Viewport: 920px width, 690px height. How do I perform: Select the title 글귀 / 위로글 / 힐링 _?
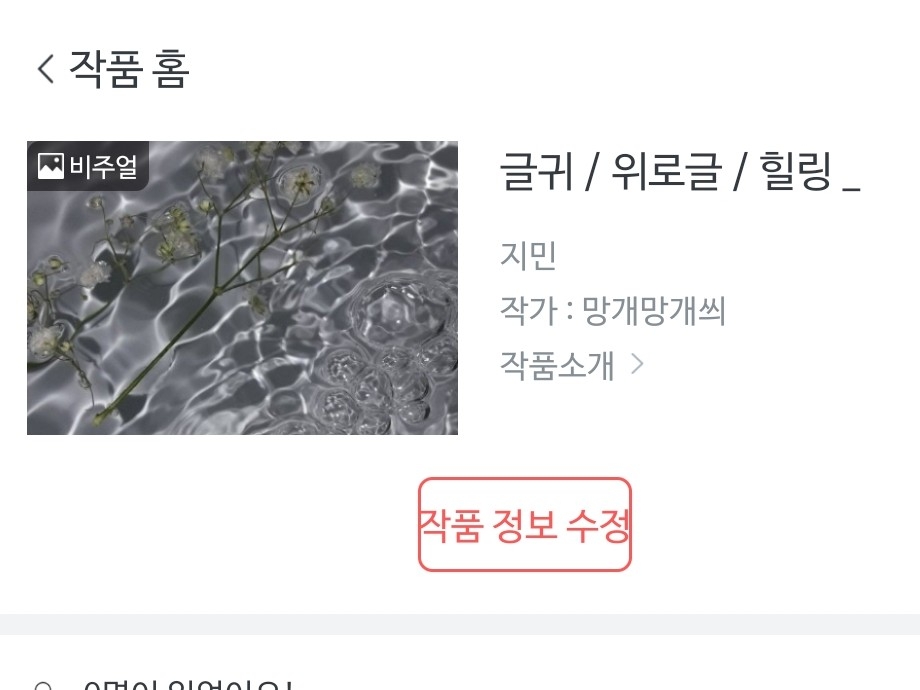pos(679,171)
